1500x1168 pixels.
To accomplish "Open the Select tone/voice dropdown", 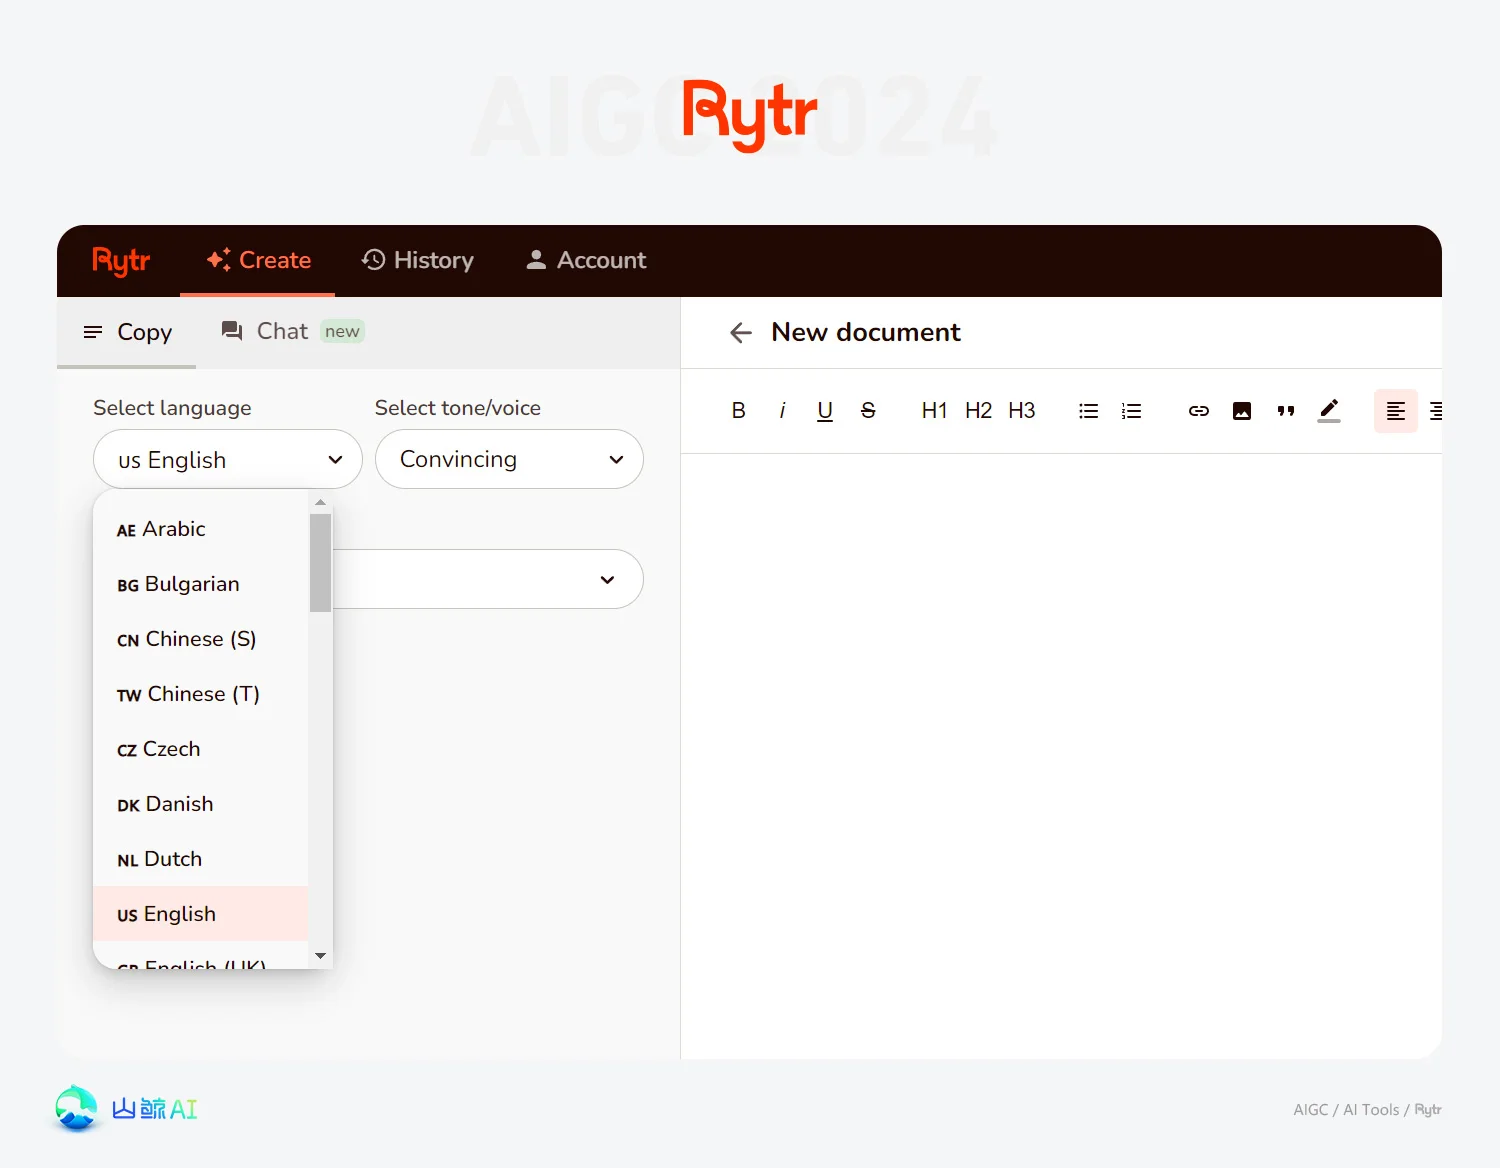I will pyautogui.click(x=509, y=459).
